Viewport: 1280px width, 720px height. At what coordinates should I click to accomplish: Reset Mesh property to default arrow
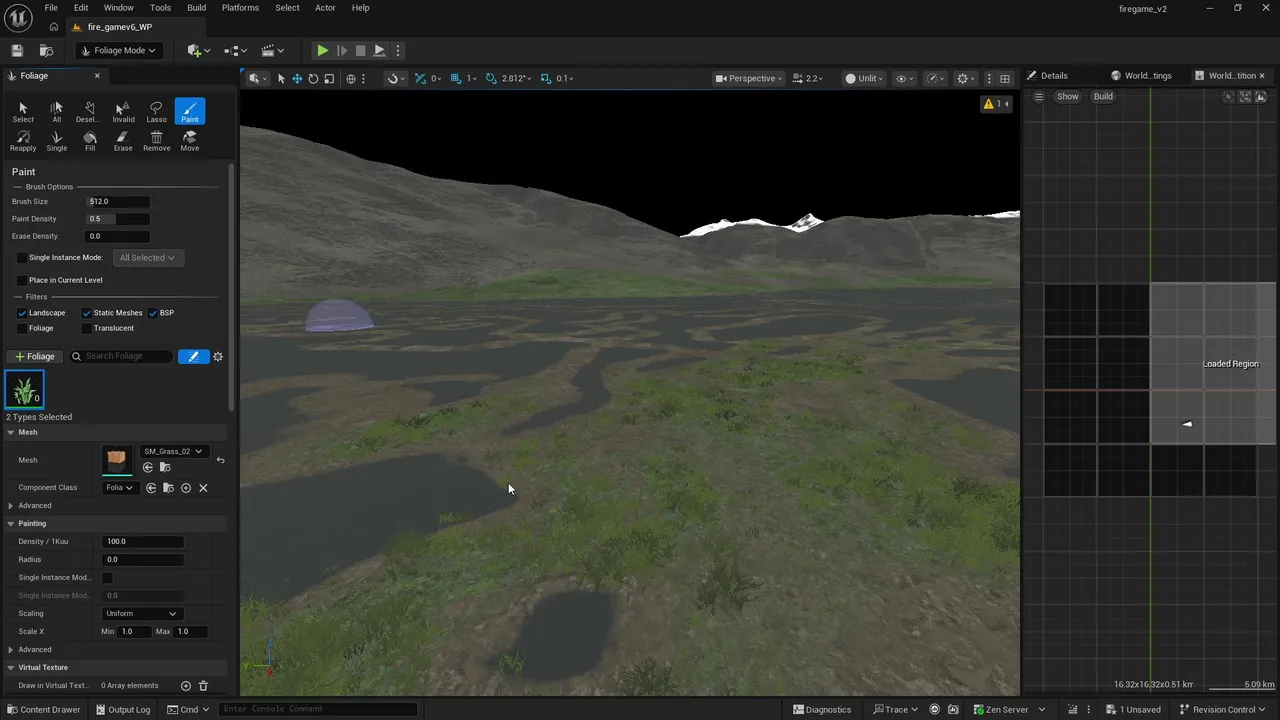pos(220,460)
